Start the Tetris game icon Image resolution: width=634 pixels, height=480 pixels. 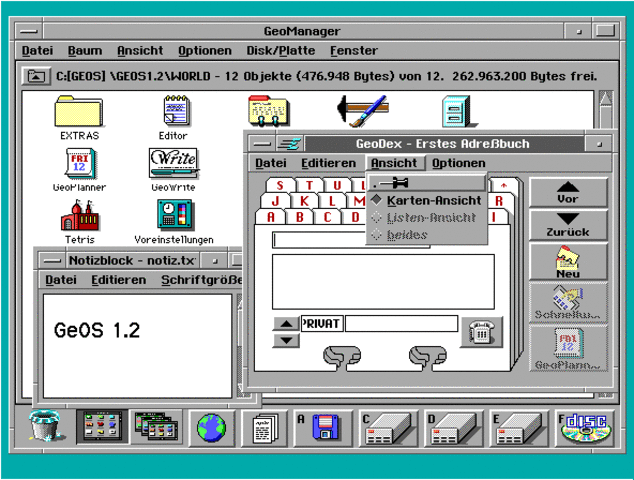pos(80,216)
